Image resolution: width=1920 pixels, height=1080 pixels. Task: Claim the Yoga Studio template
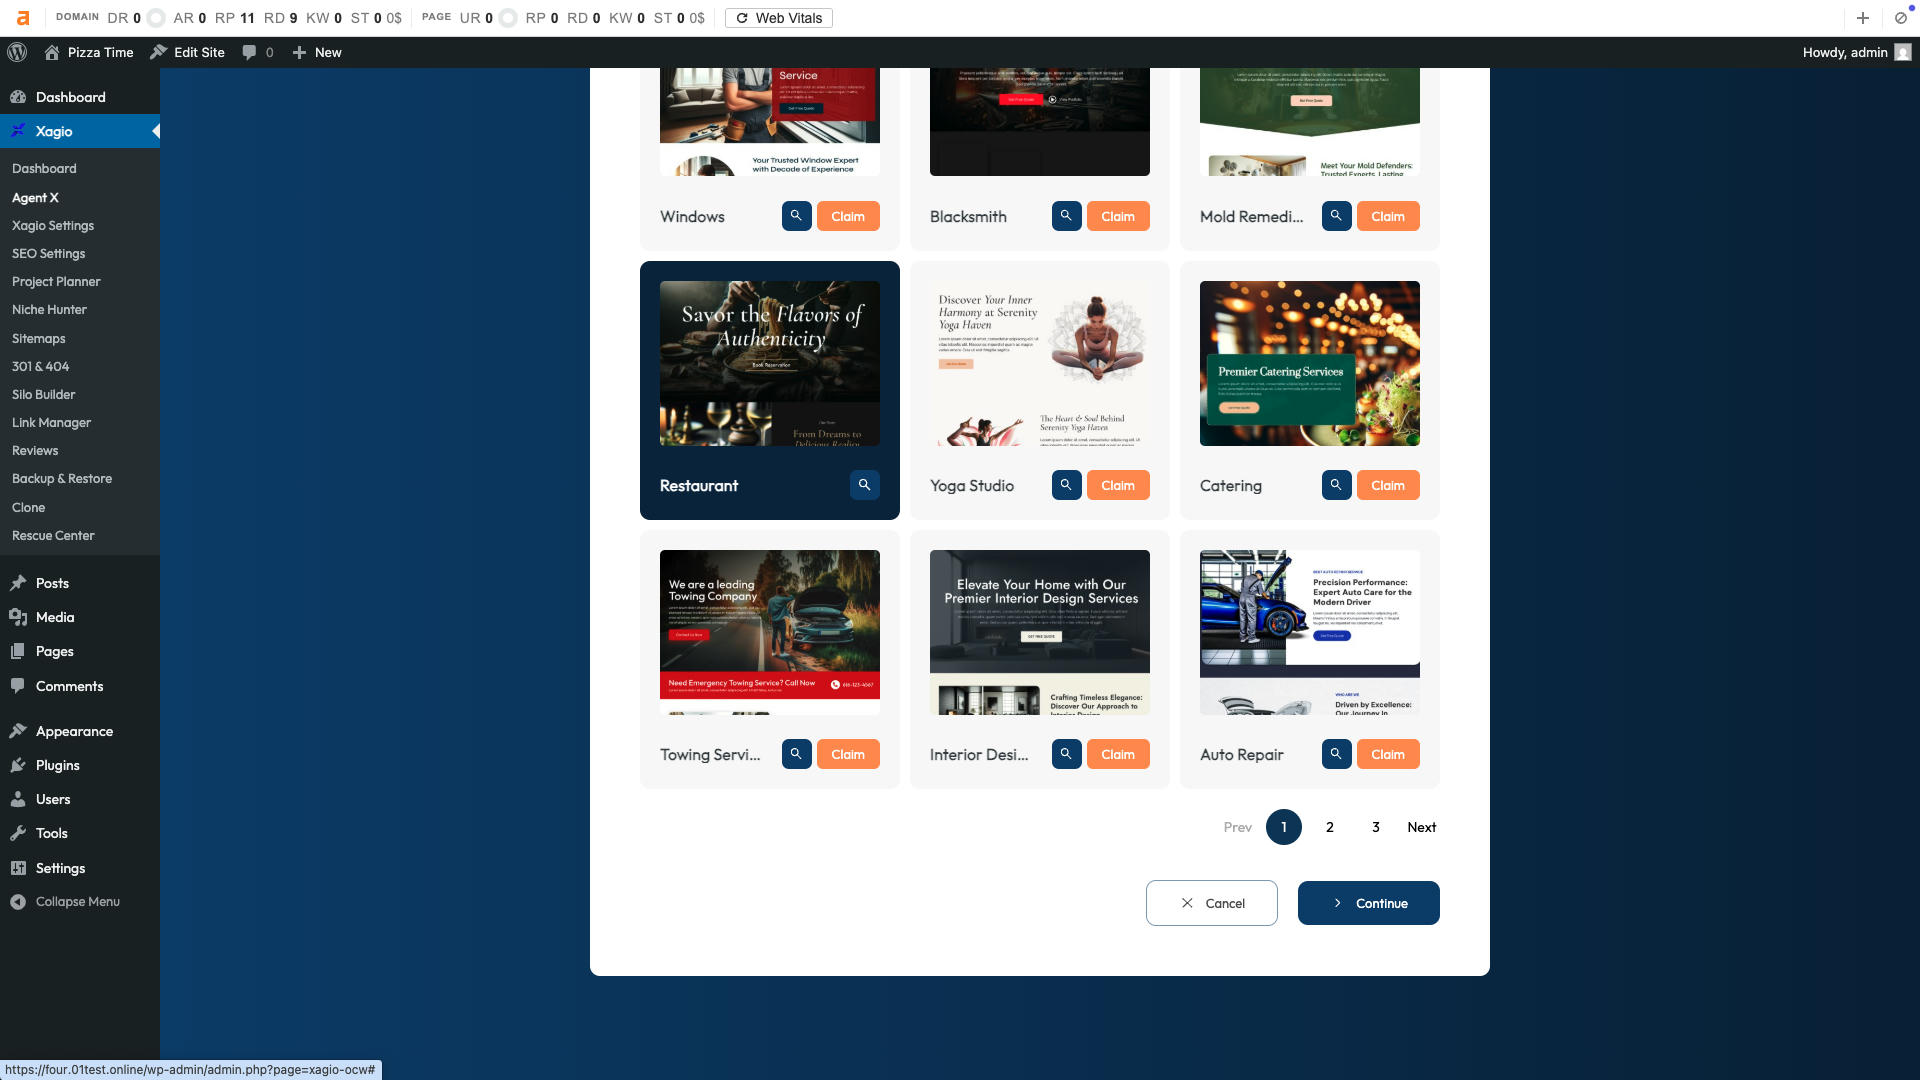pos(1118,485)
